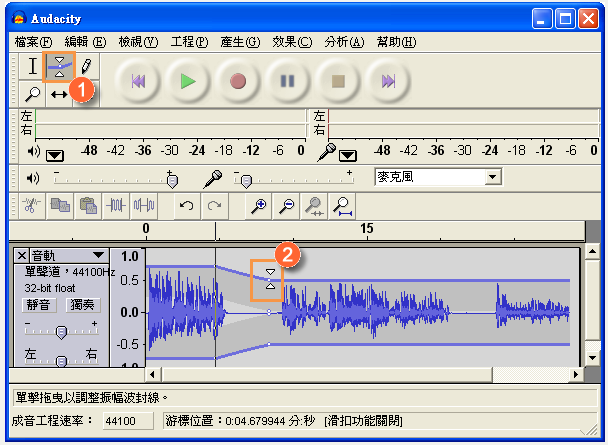Screen dimensions: 608x445
Task: Select the Time Shift arrows tool
Action: click(x=59, y=94)
